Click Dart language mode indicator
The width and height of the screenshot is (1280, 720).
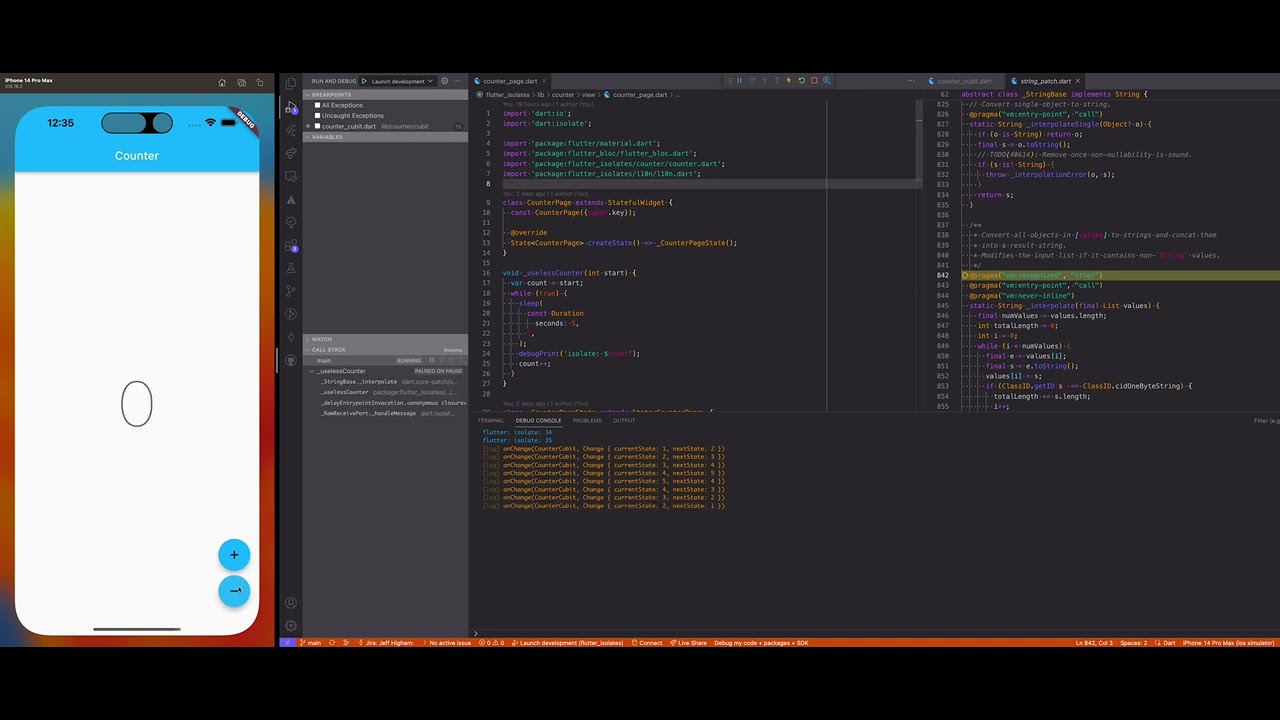[1169, 643]
